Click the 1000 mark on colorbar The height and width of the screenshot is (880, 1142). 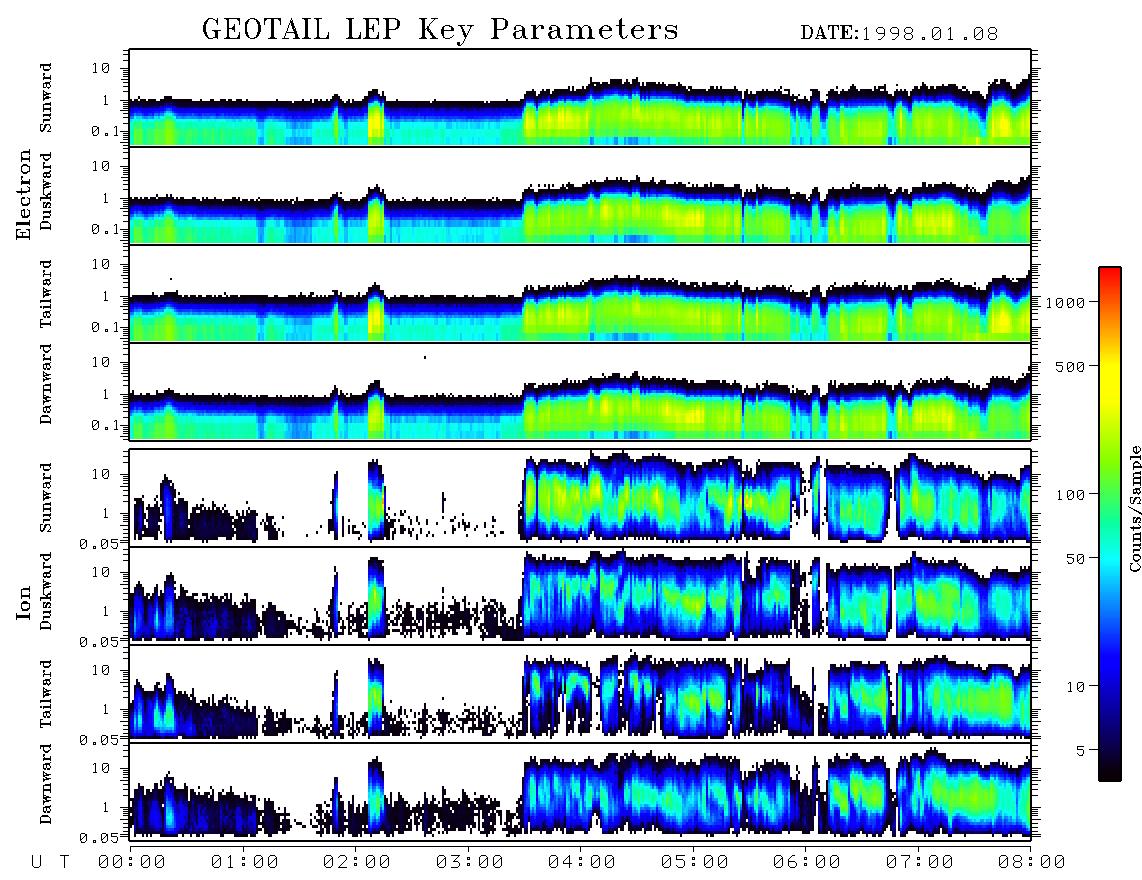1065,302
